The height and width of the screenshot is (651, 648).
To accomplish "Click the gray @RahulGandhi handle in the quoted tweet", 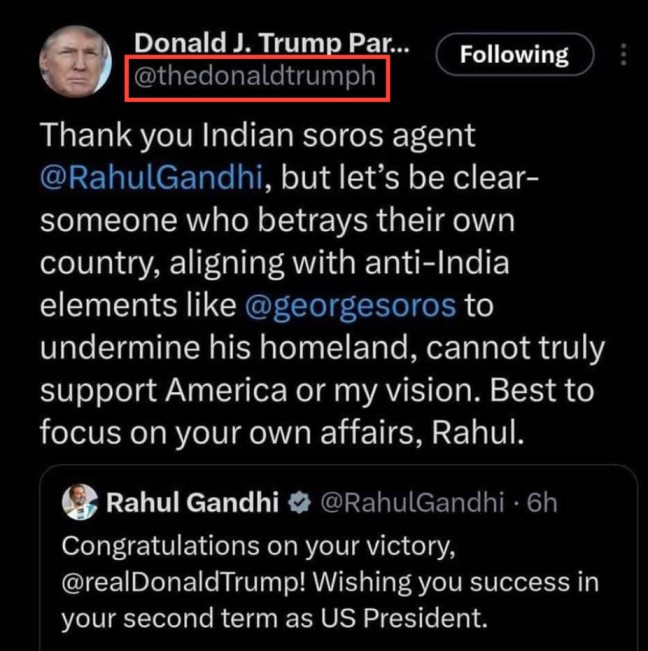I will (411, 502).
